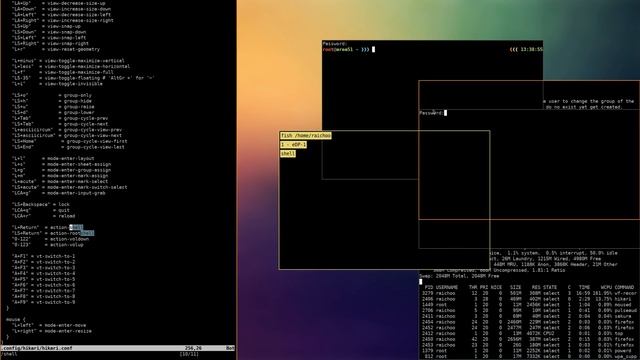Click the "mode-enter-resize" mouse binding
Viewport: 640px width, 360px height.
pyautogui.click(x=52, y=331)
